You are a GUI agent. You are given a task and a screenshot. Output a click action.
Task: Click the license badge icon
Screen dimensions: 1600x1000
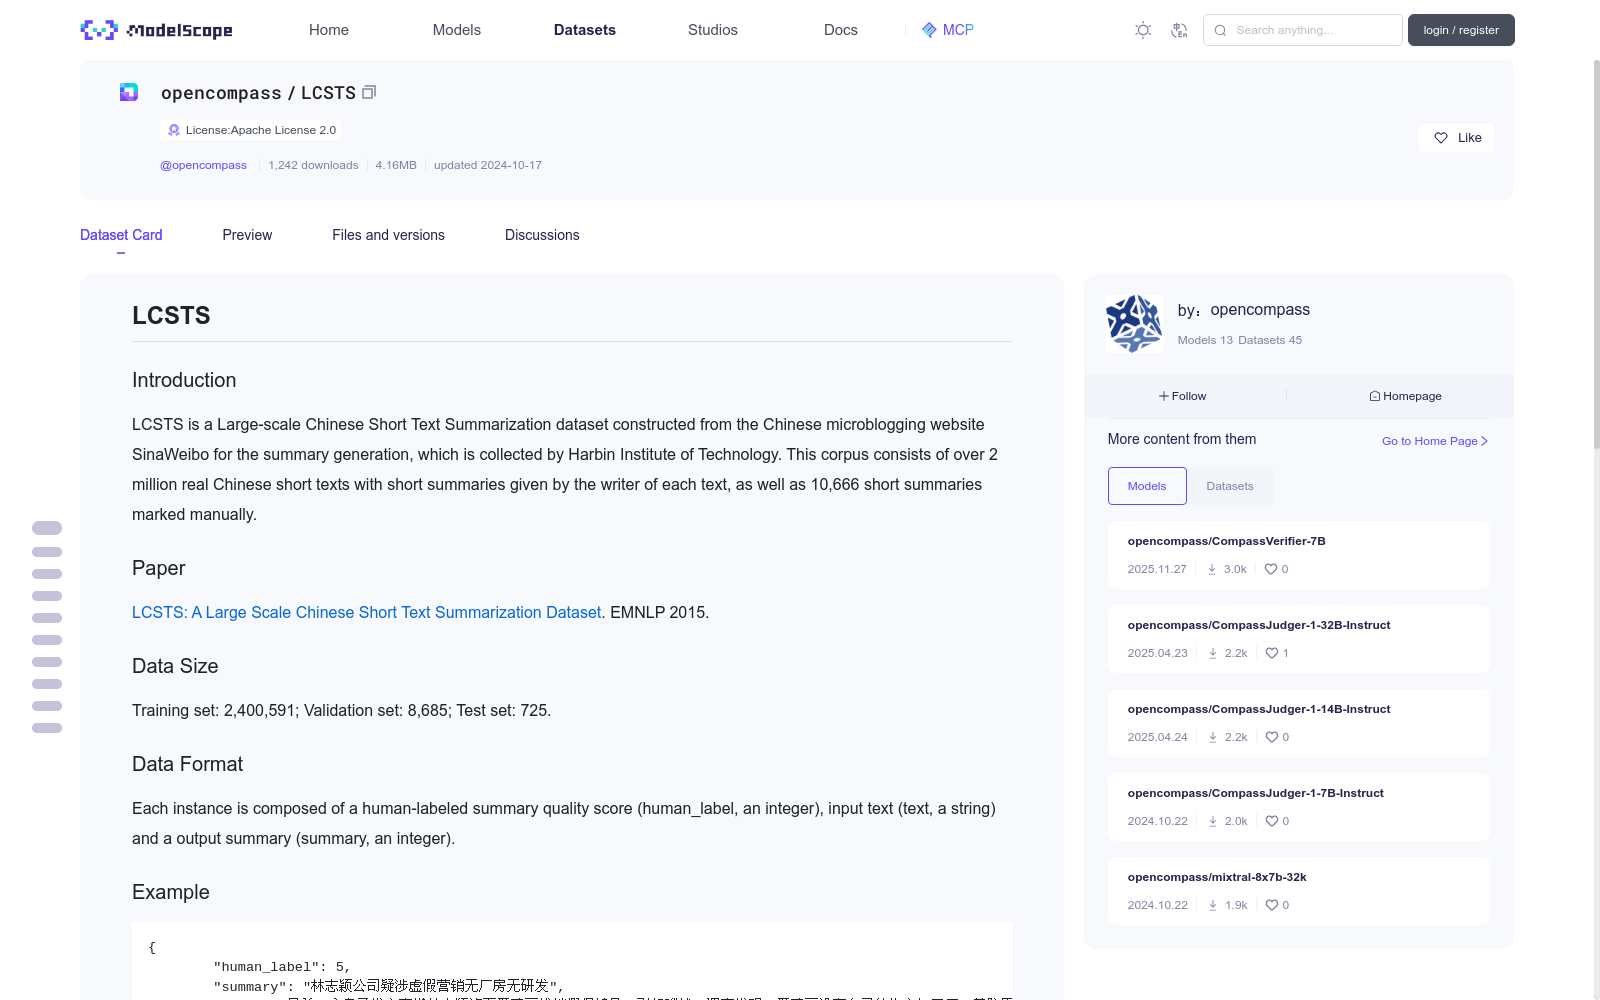pos(174,130)
